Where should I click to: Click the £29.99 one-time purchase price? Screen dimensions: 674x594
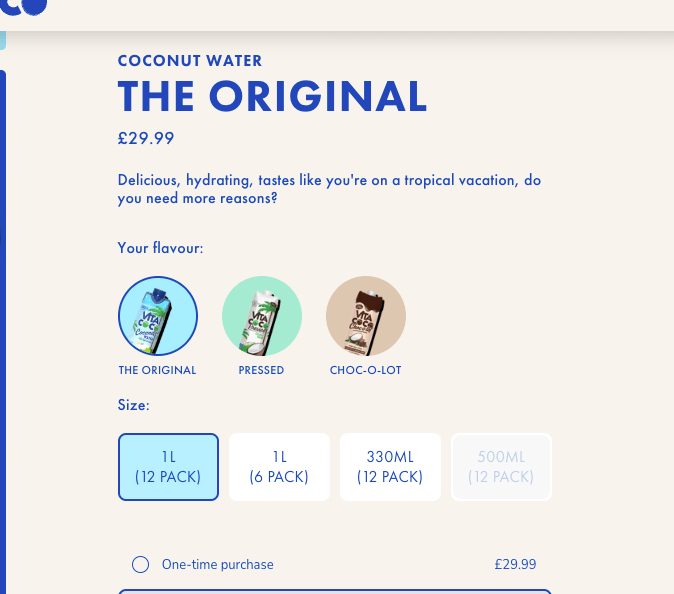(515, 564)
